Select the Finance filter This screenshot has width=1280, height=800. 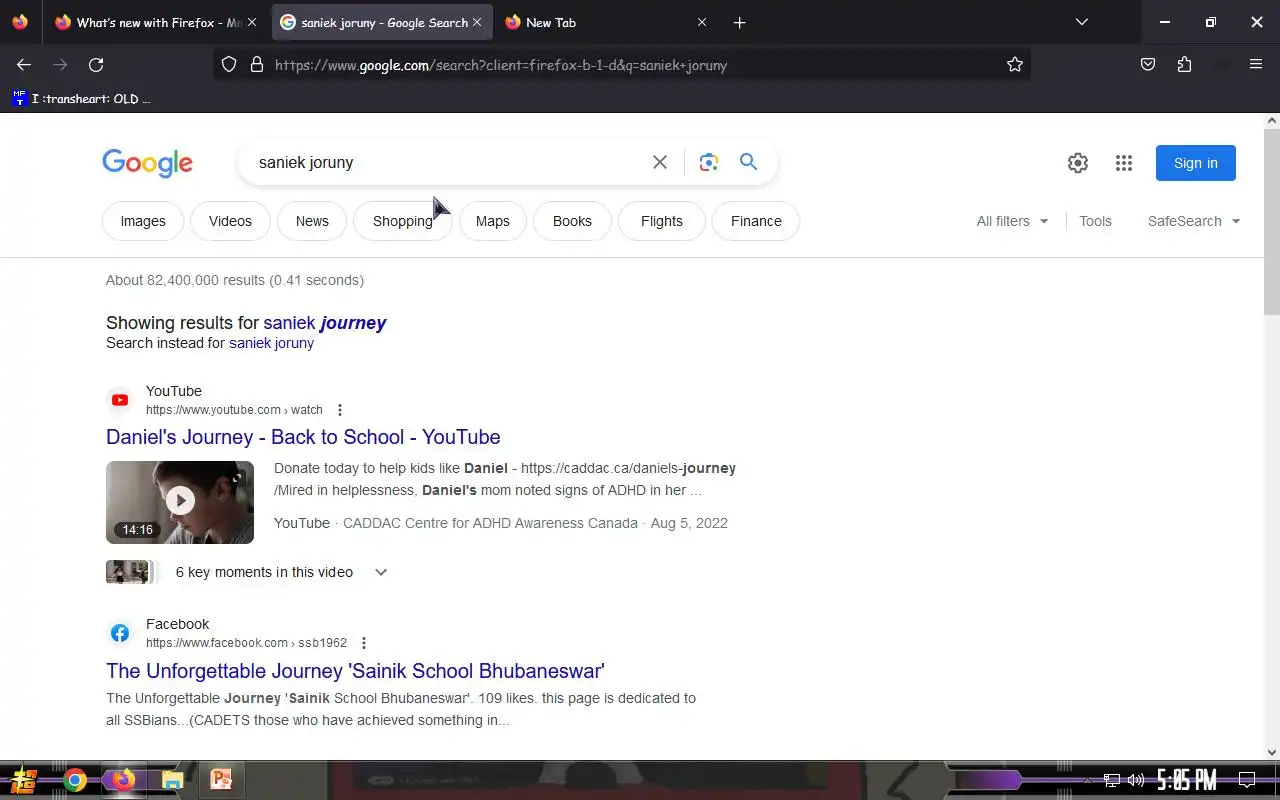tap(756, 221)
